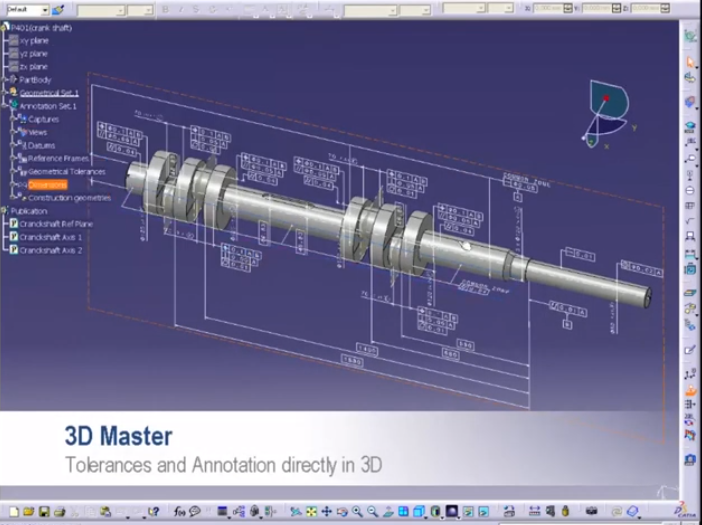Select Crankshaft Axis 1 publication
The width and height of the screenshot is (702, 525).
click(51, 237)
